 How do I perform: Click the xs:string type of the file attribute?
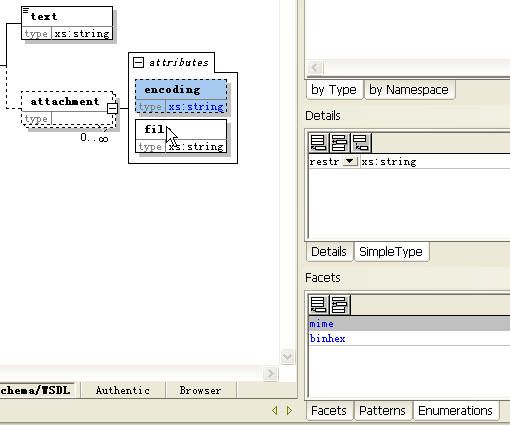click(196, 147)
